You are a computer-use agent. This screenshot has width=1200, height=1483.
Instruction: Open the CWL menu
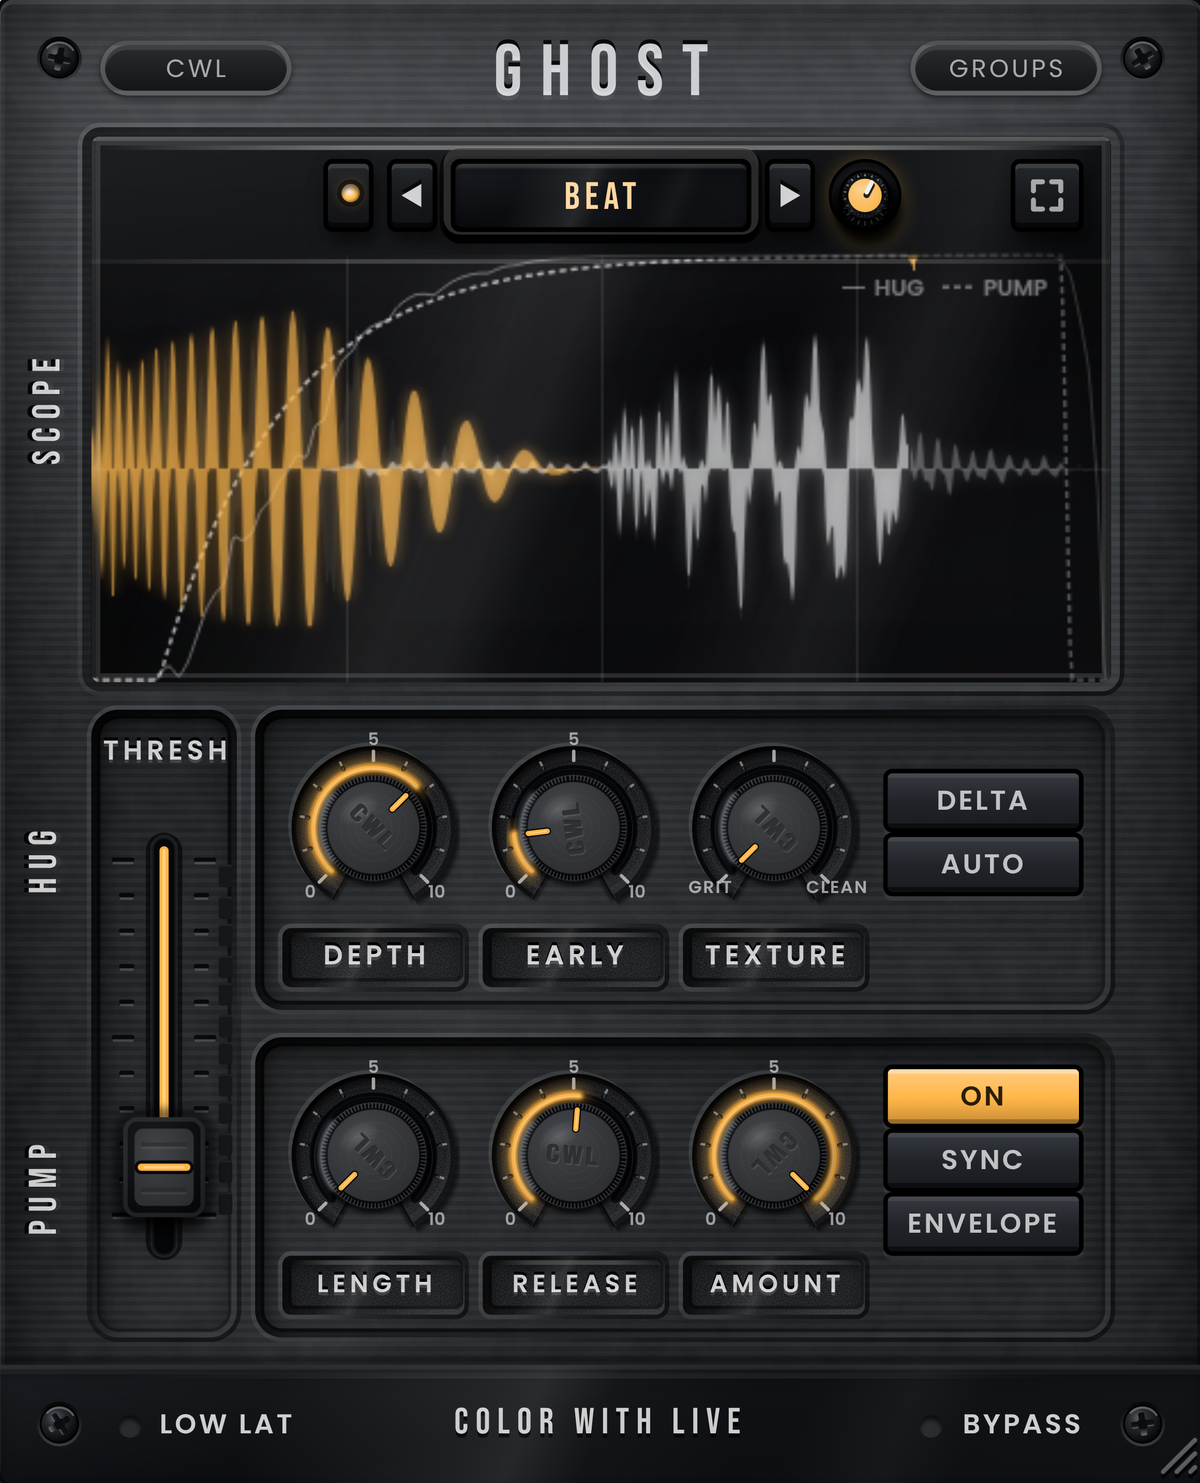coord(196,68)
